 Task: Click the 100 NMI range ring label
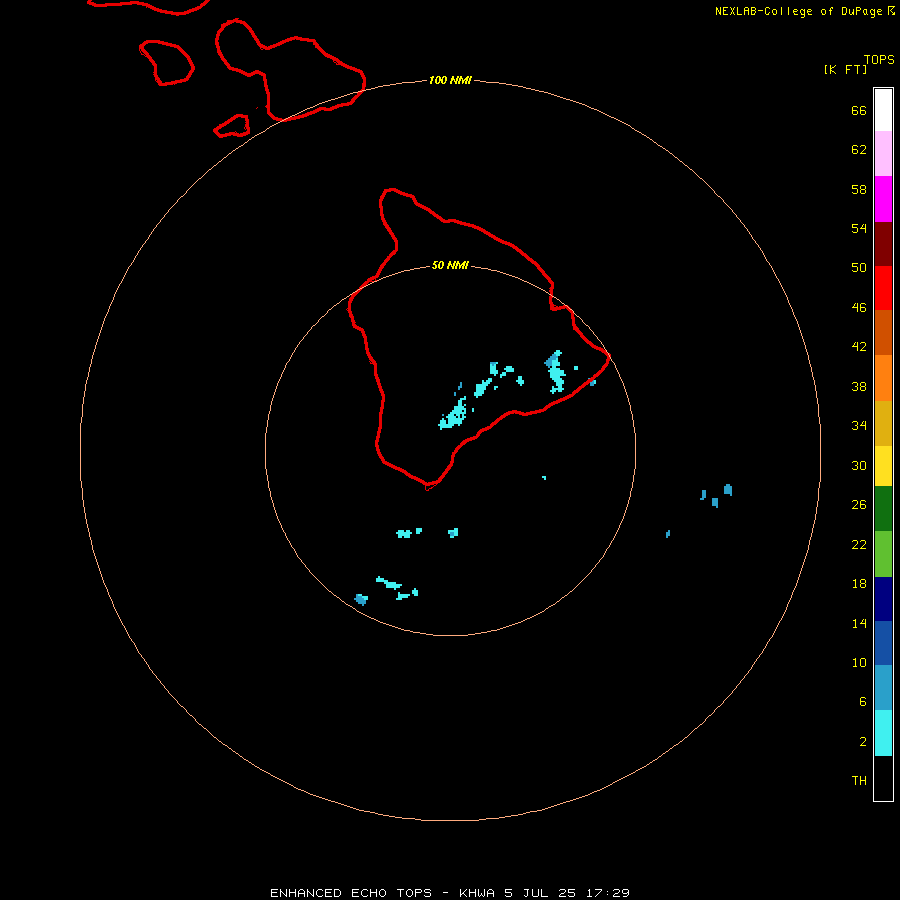[451, 80]
